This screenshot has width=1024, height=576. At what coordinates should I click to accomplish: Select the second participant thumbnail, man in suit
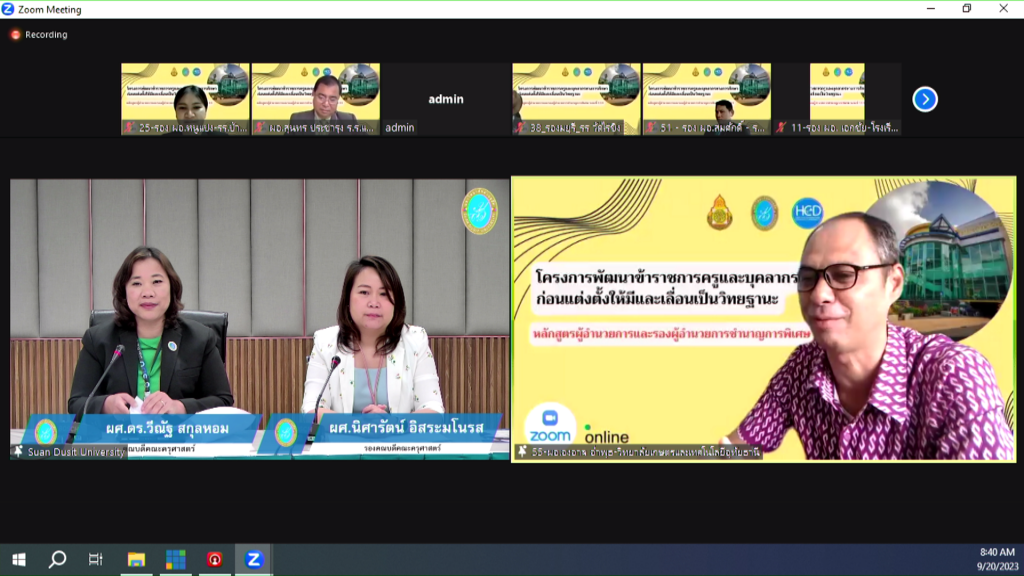point(316,99)
